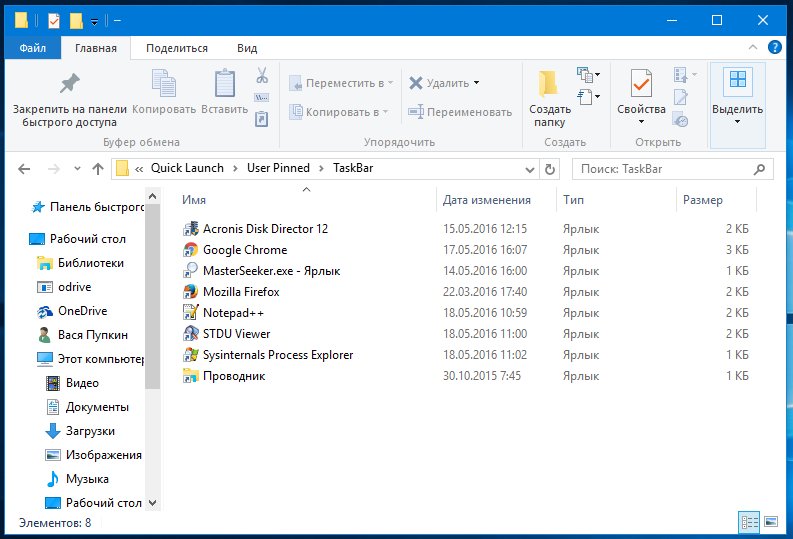Open the Файл tab
This screenshot has height=539, width=793.
[x=33, y=48]
